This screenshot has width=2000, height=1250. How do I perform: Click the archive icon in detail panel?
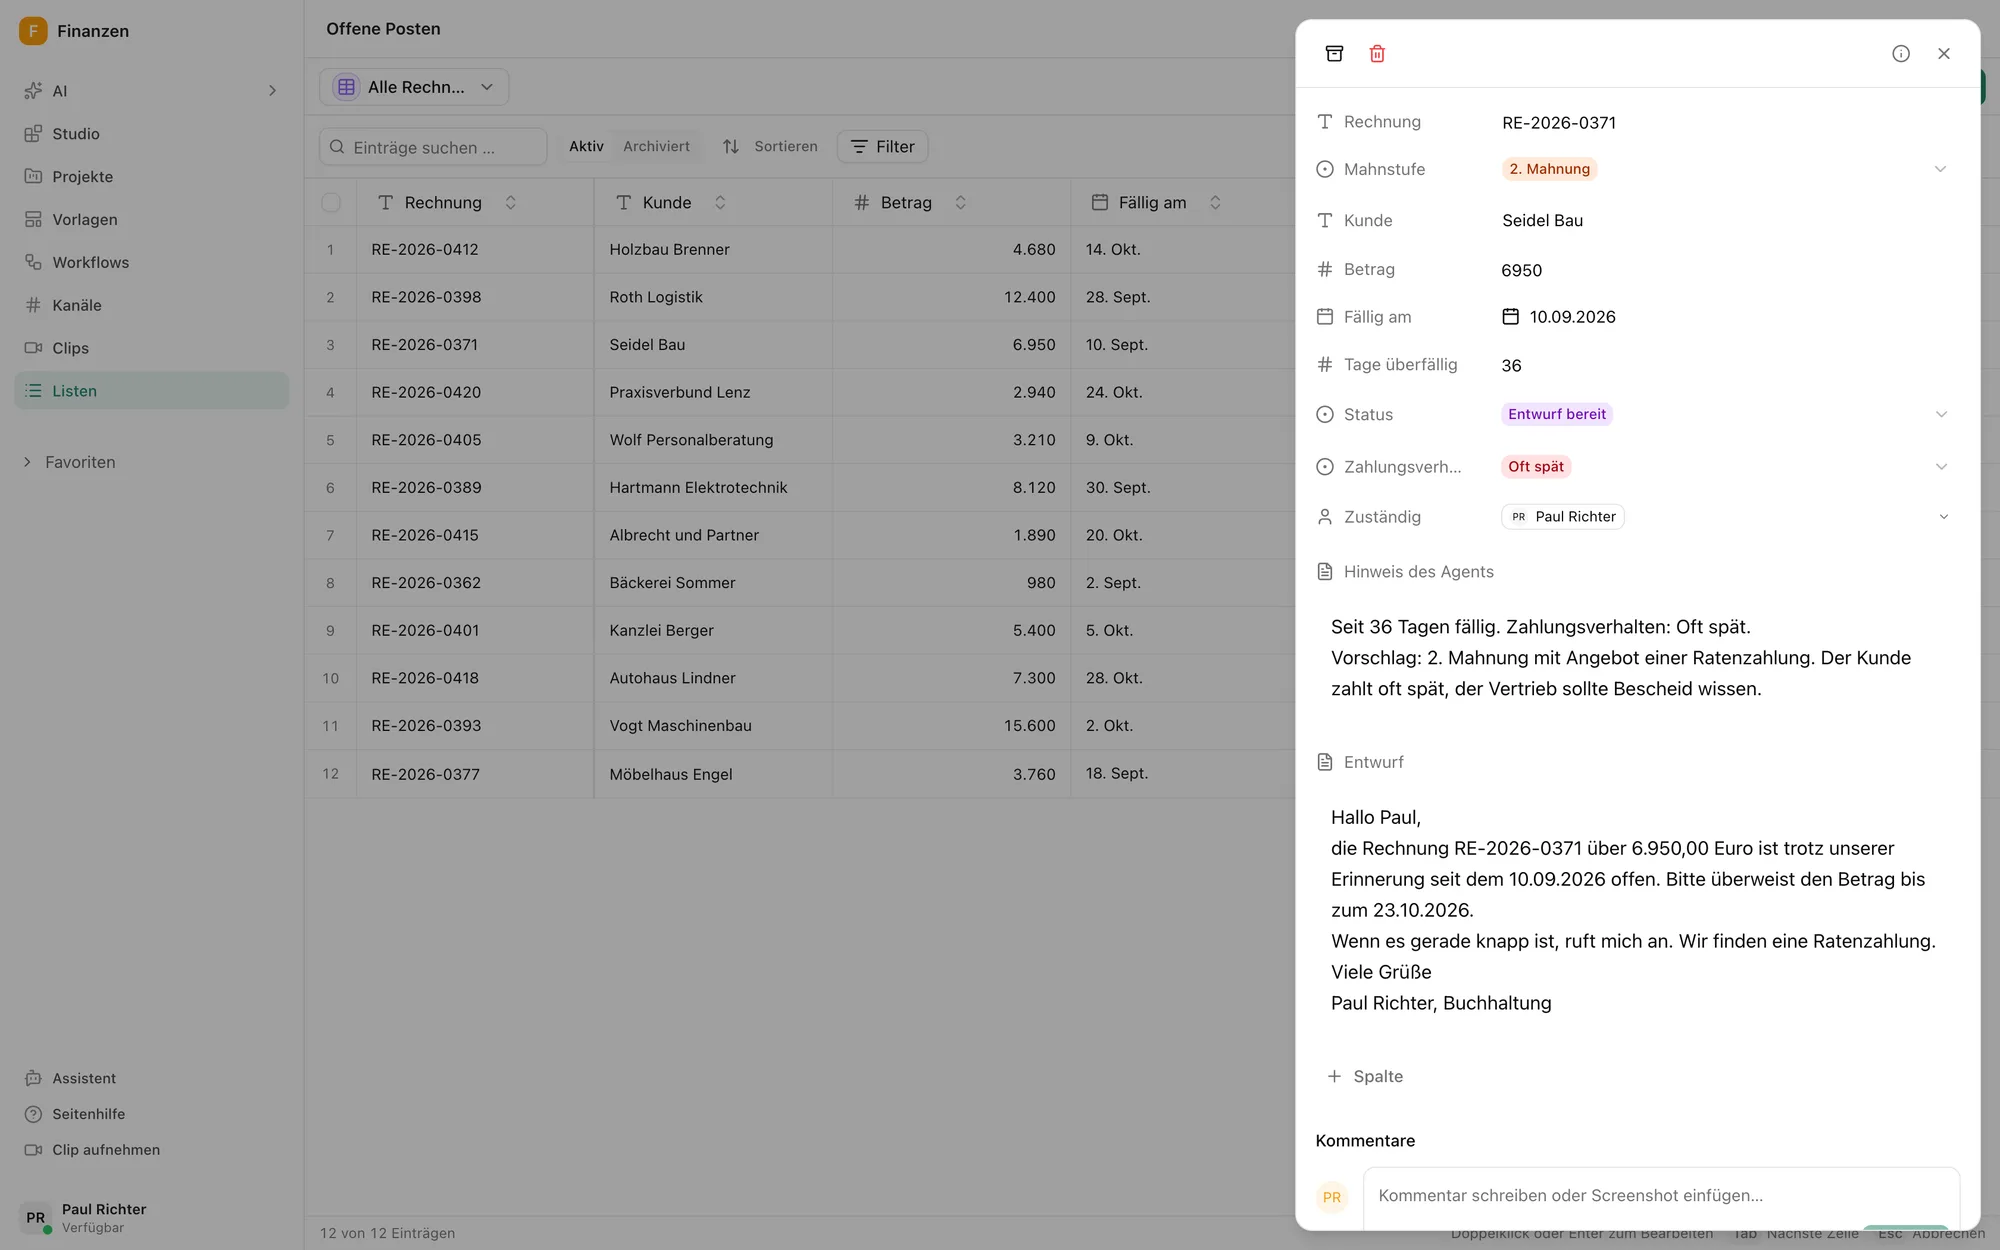1334,54
